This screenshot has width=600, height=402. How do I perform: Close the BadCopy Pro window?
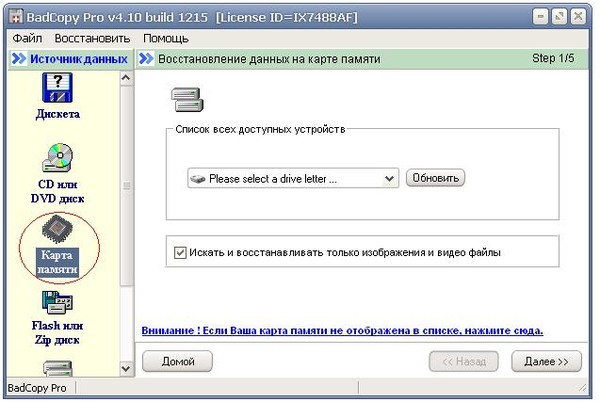click(x=578, y=17)
